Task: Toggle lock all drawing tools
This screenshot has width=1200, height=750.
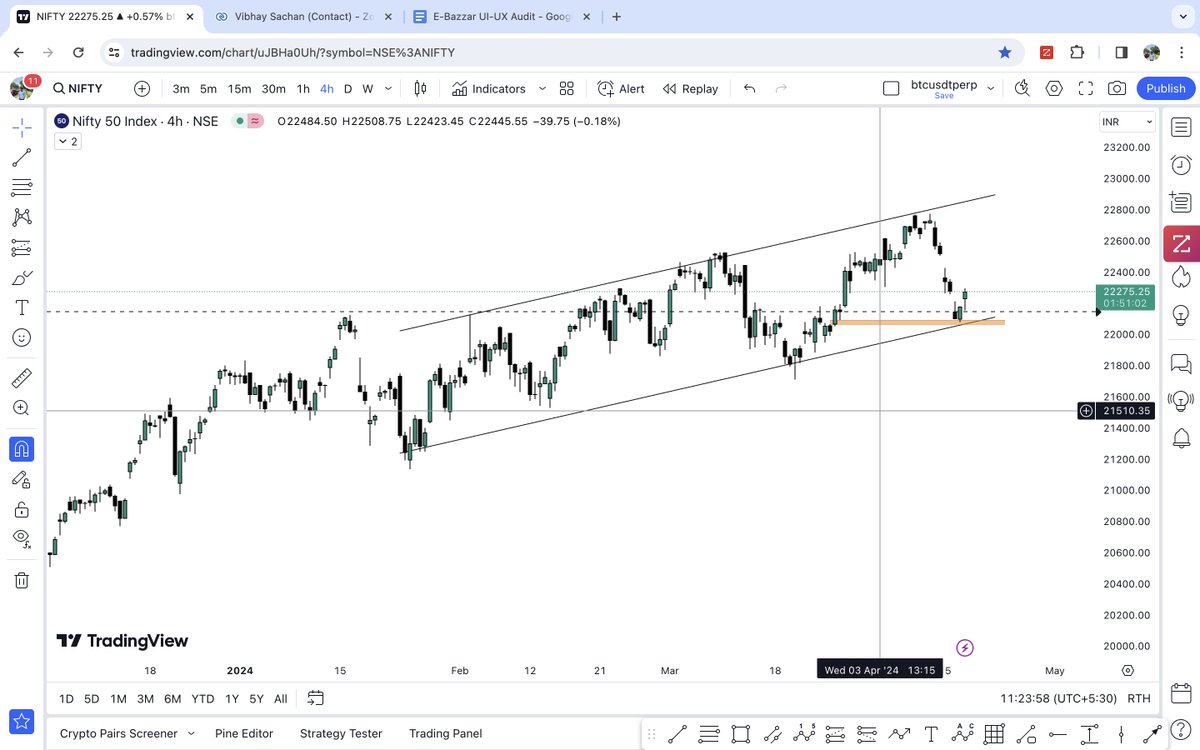Action: [21, 510]
